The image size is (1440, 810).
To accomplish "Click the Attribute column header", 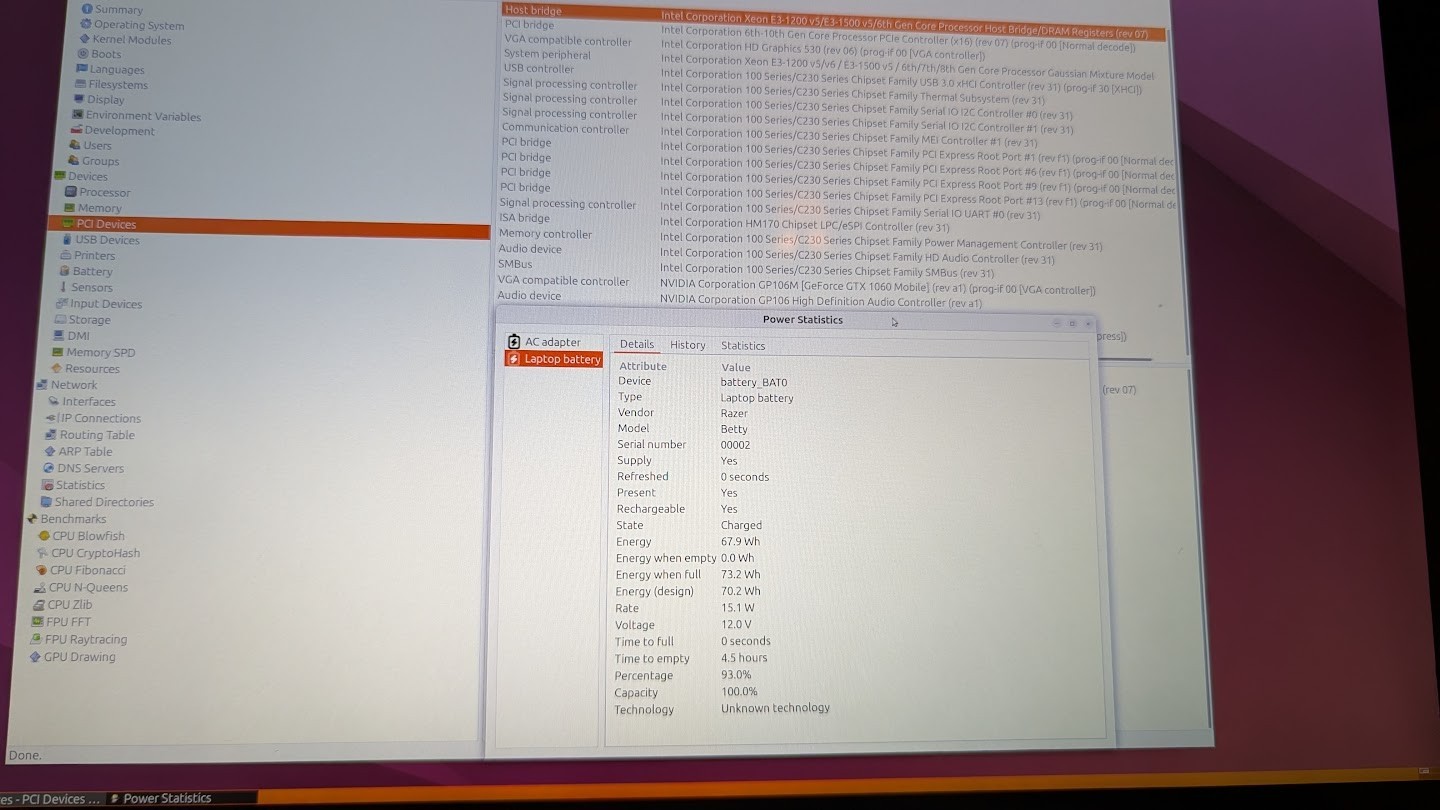I will (643, 366).
